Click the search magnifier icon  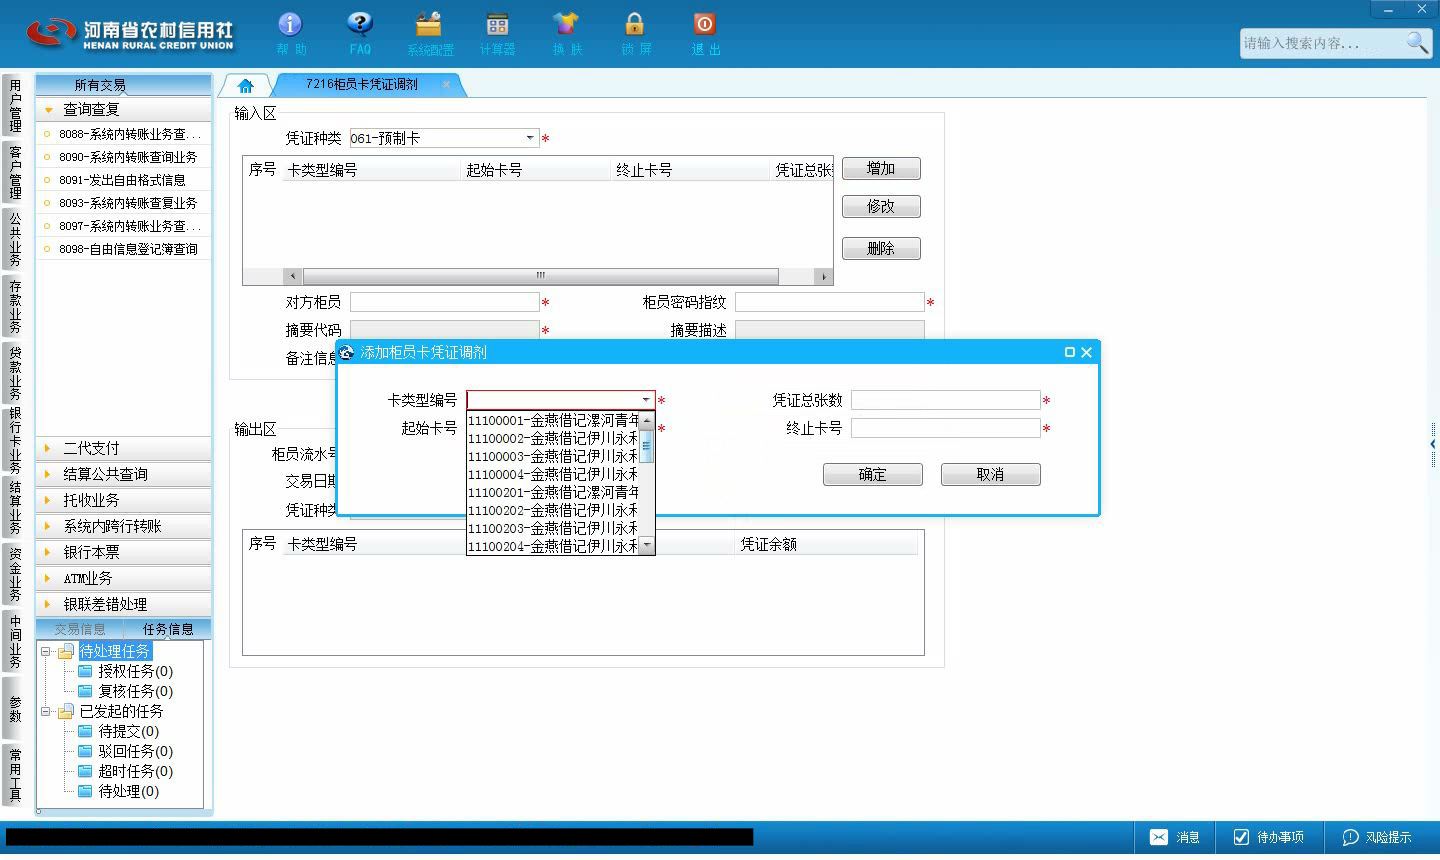[1416, 42]
